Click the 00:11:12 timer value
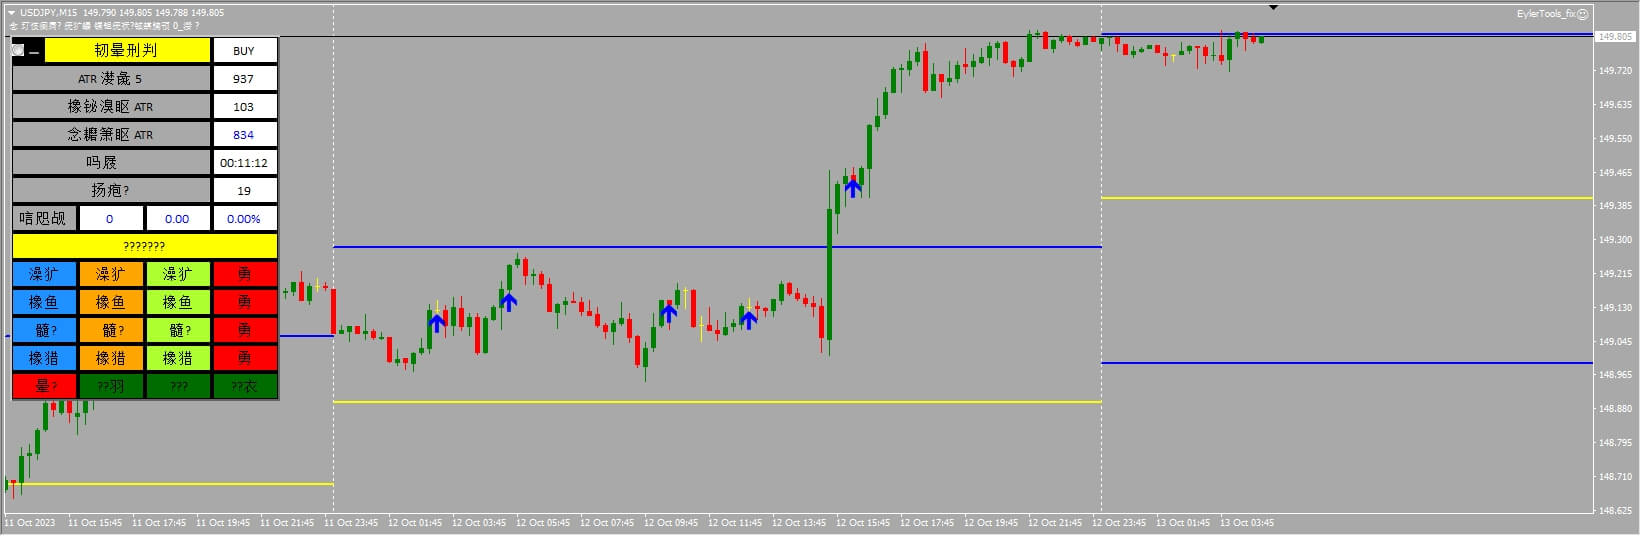 click(x=244, y=163)
